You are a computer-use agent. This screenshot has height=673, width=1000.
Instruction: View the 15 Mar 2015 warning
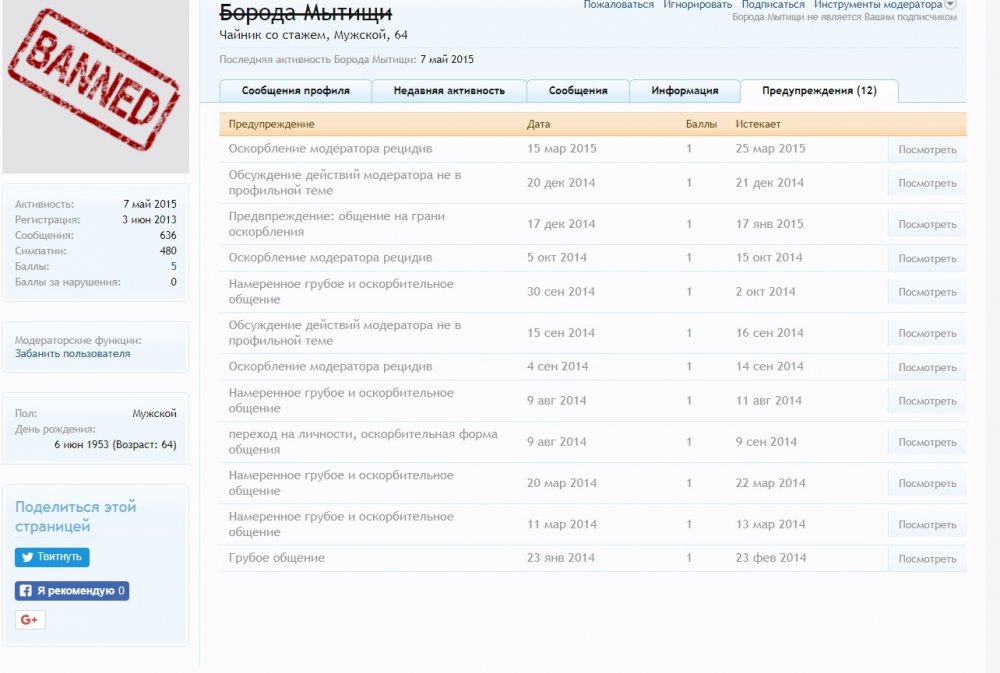pos(926,150)
